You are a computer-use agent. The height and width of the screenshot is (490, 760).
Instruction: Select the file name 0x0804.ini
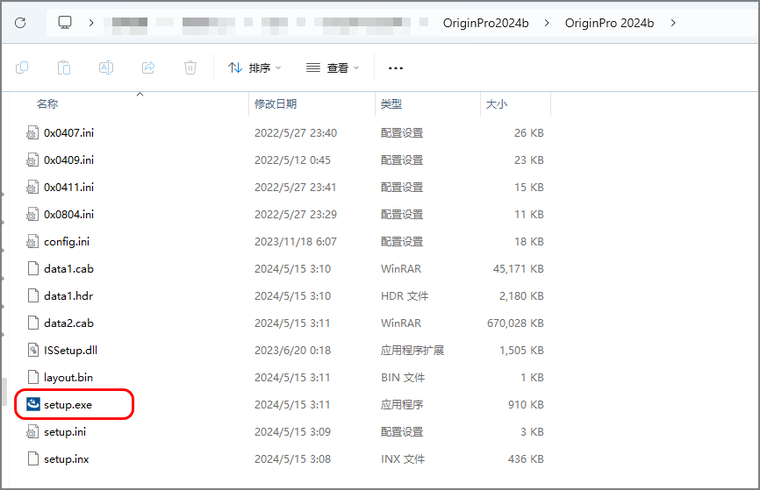click(x=69, y=214)
